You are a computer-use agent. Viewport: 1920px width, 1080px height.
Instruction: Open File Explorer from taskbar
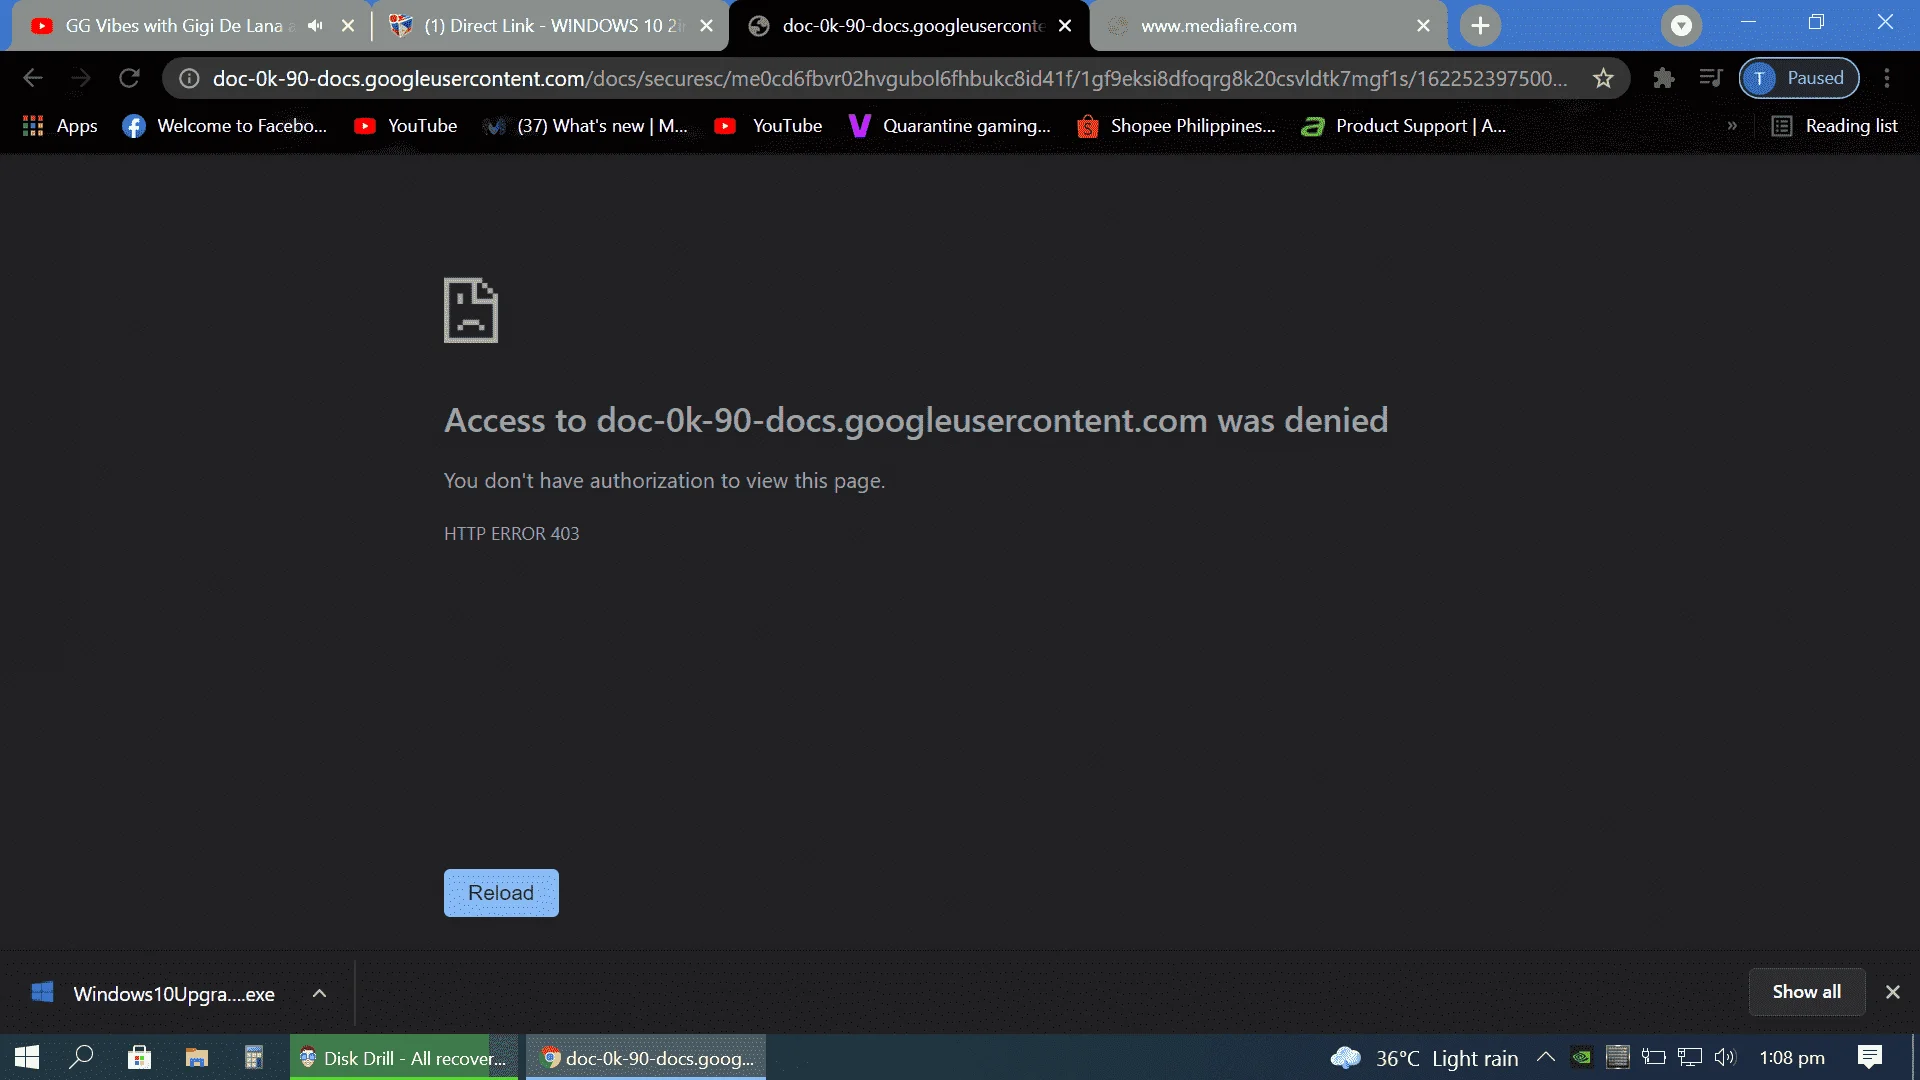197,1058
